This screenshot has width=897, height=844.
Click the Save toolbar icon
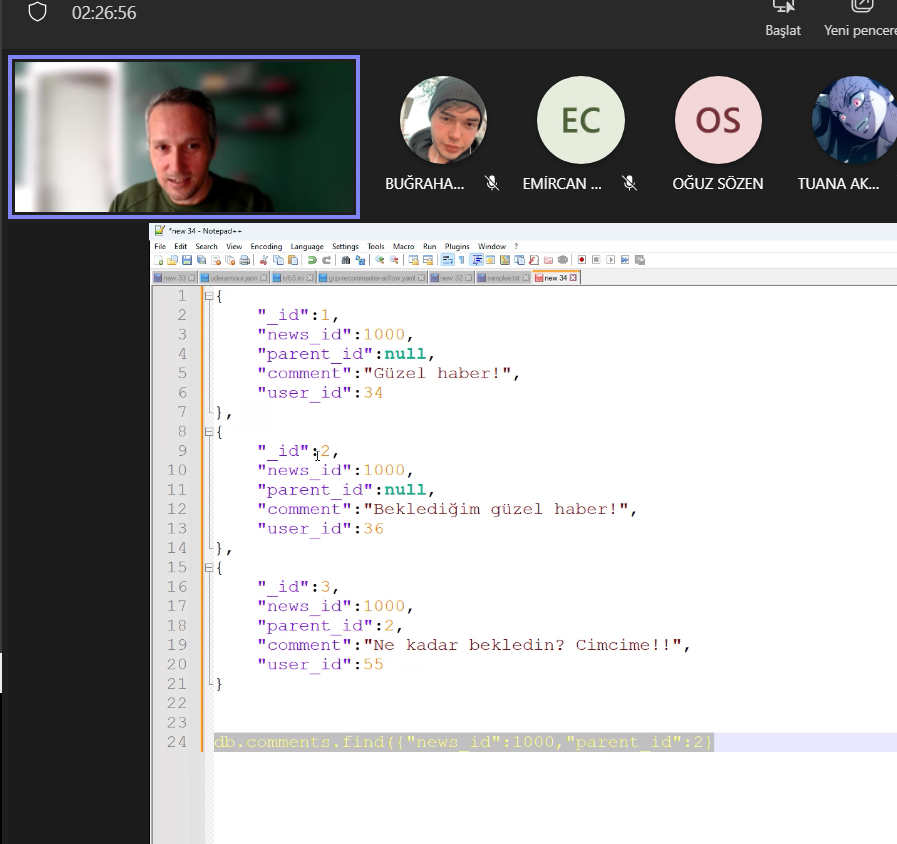(186, 260)
